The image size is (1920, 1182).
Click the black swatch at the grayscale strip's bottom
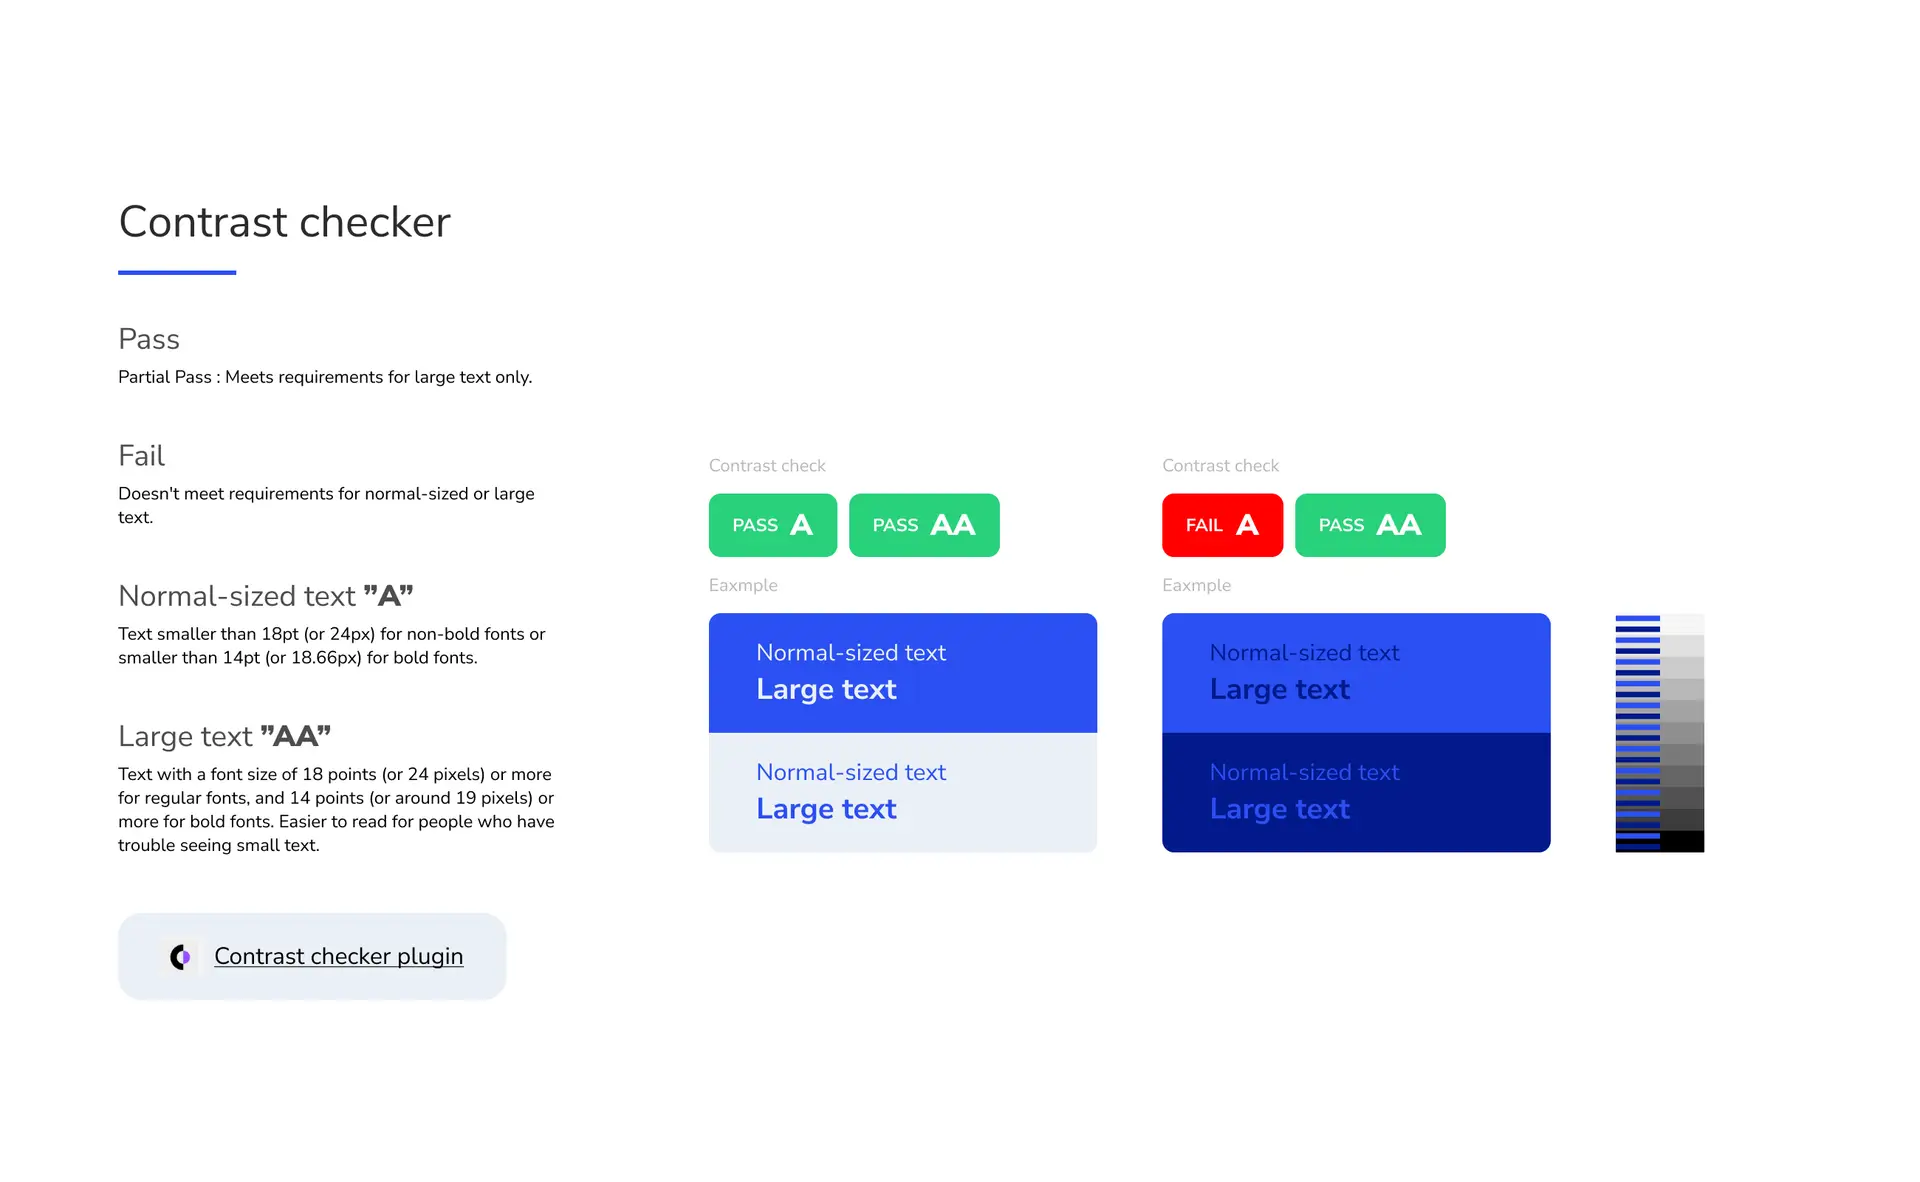[x=1682, y=841]
